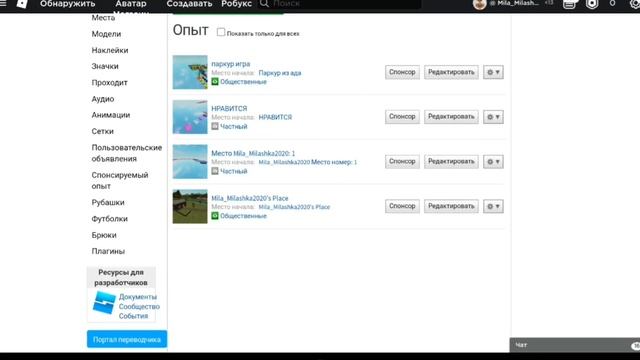This screenshot has height=360, width=640.
Task: Click Редактировать for Mila_Milashka2020's Place
Action: pyautogui.click(x=451, y=206)
